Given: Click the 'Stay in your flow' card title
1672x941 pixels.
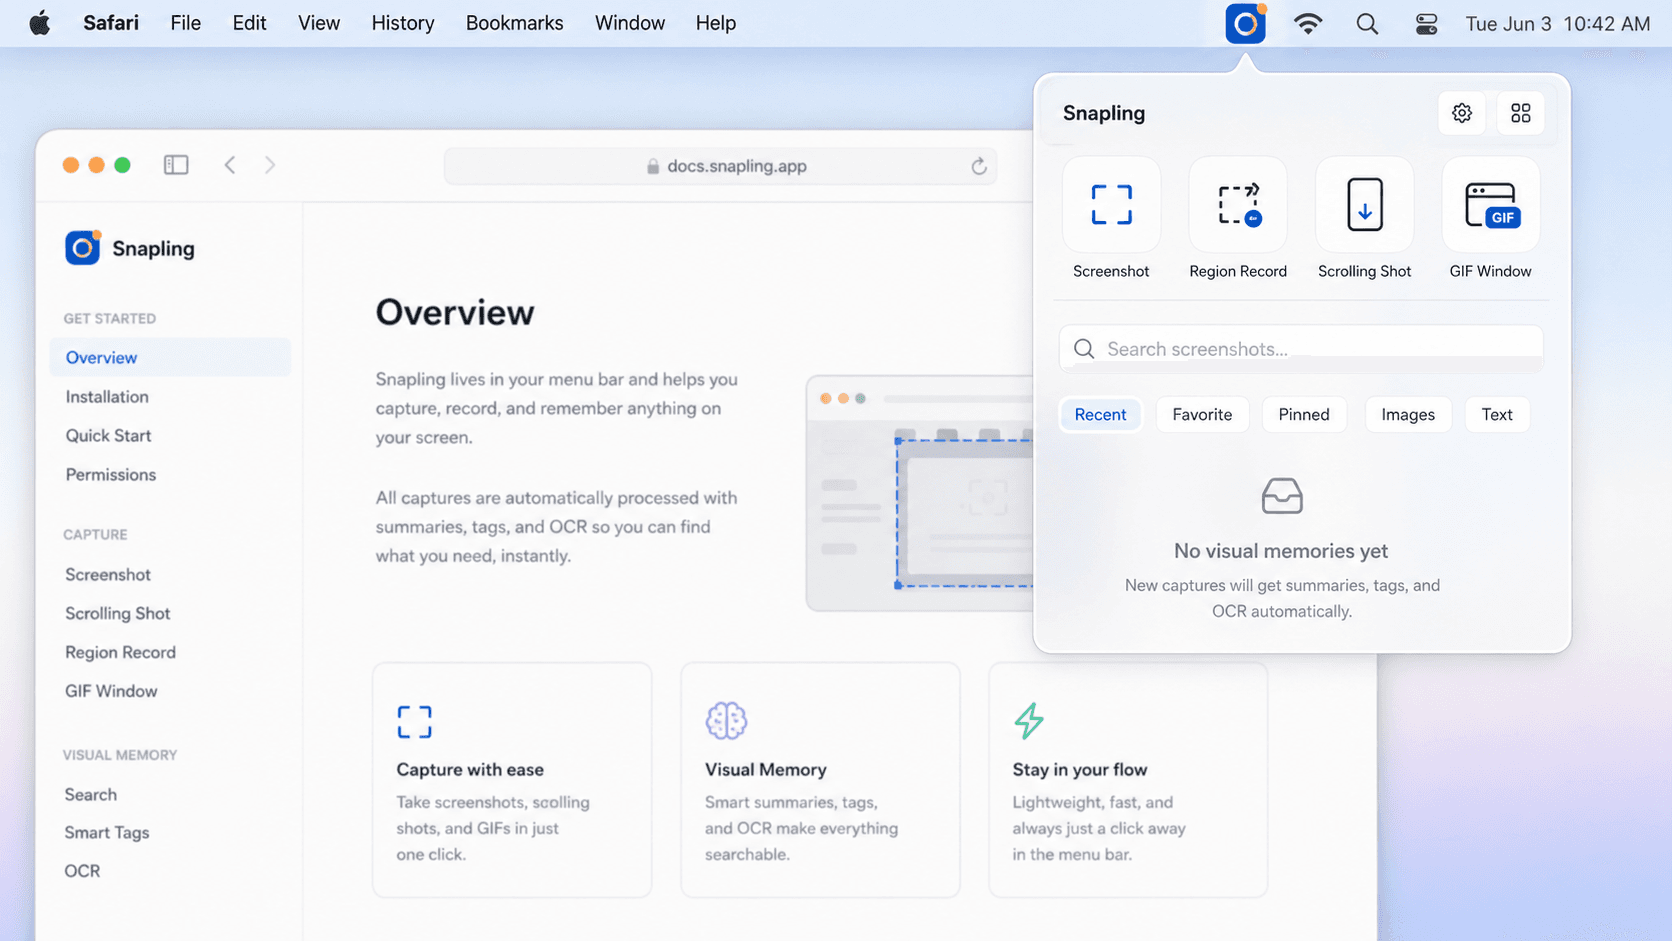Looking at the screenshot, I should coord(1080,770).
